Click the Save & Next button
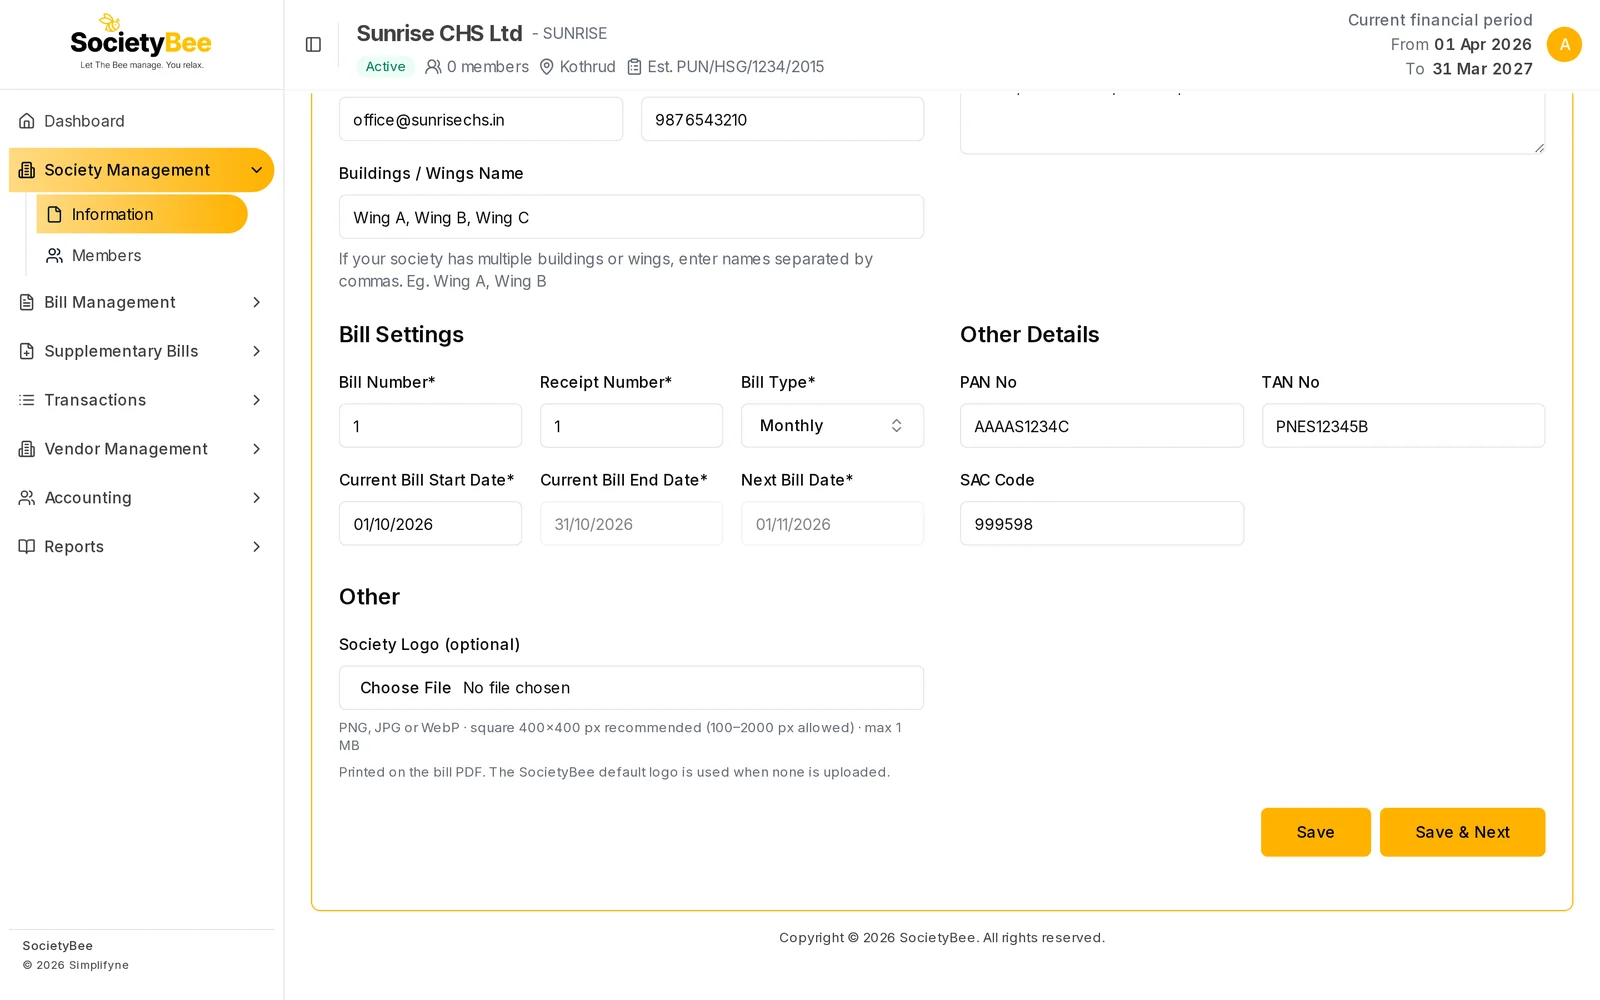The height and width of the screenshot is (1000, 1600). pos(1462,832)
